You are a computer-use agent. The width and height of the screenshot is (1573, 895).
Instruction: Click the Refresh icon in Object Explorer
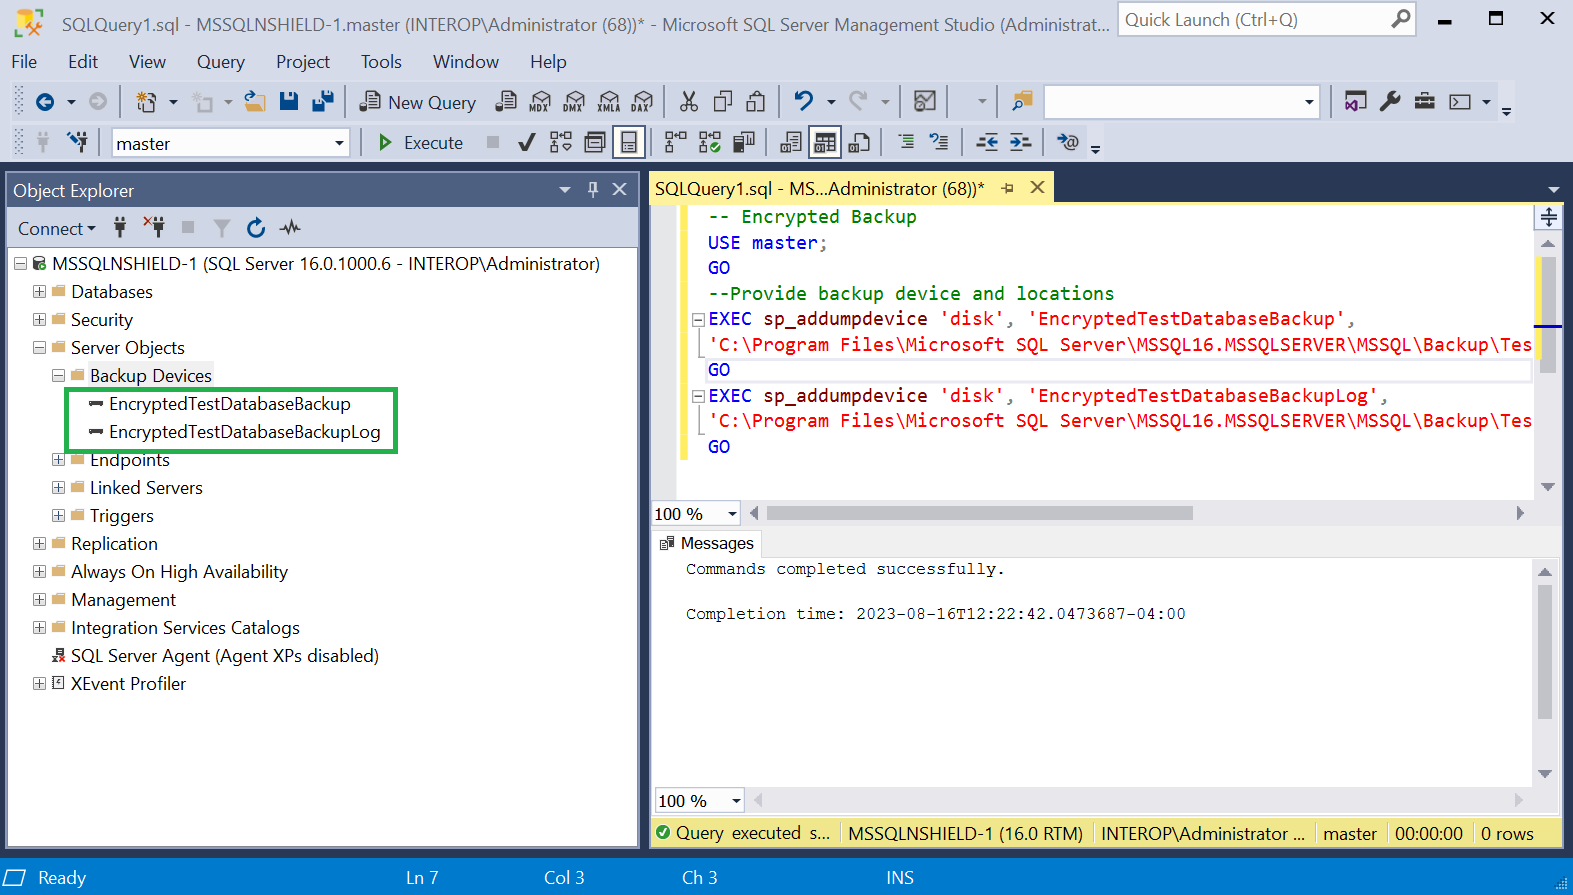point(256,228)
